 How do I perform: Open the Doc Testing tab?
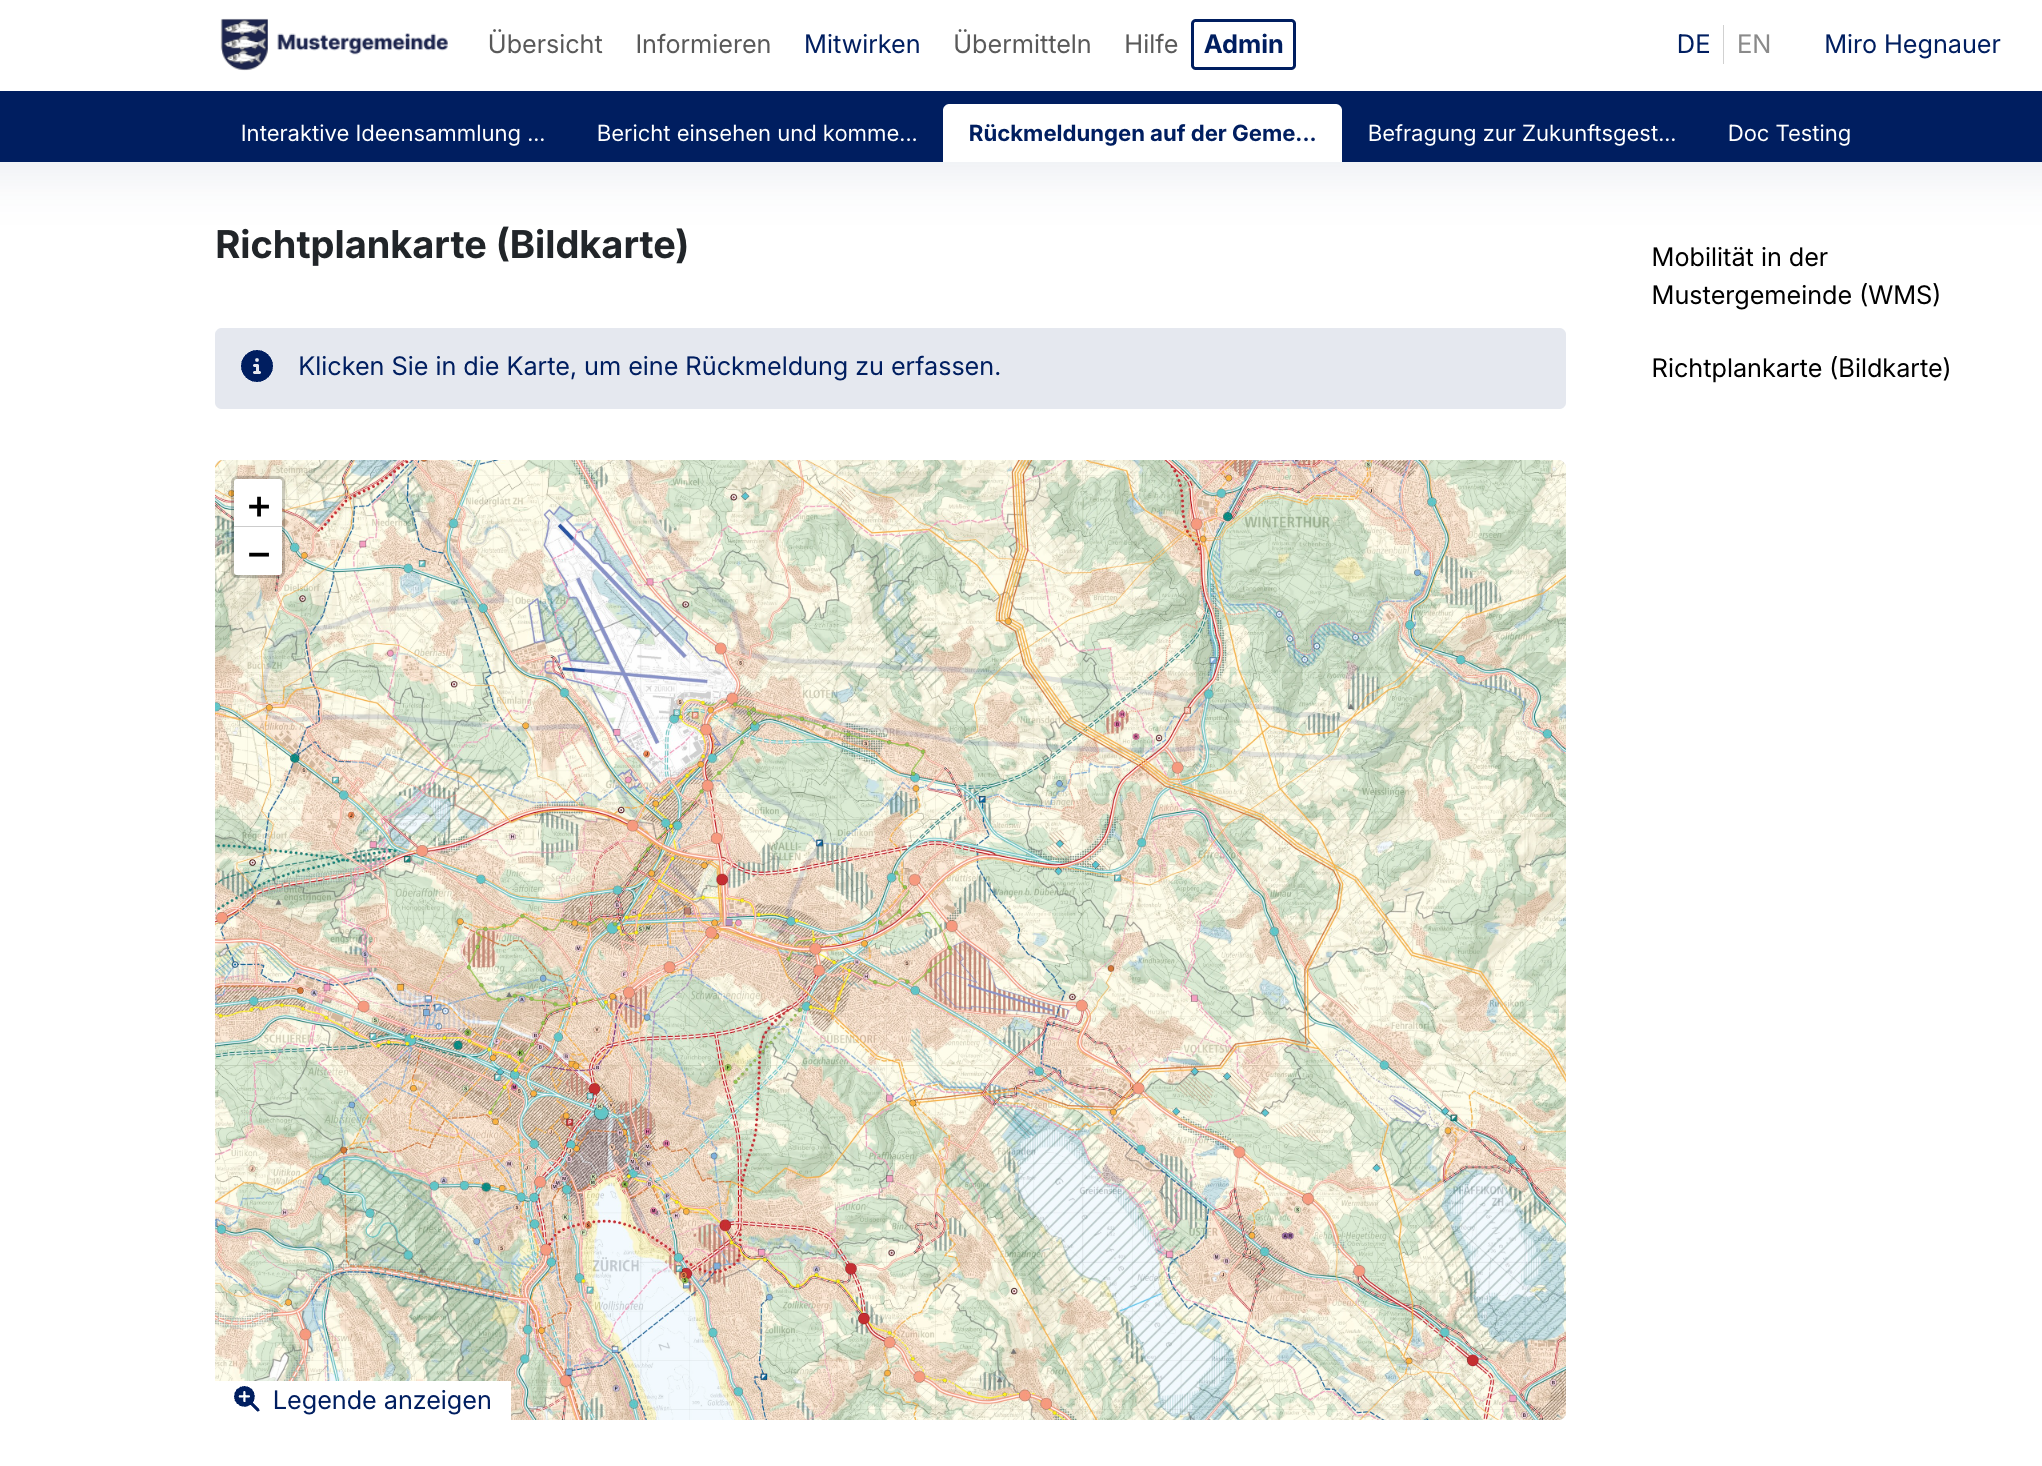point(1788,133)
